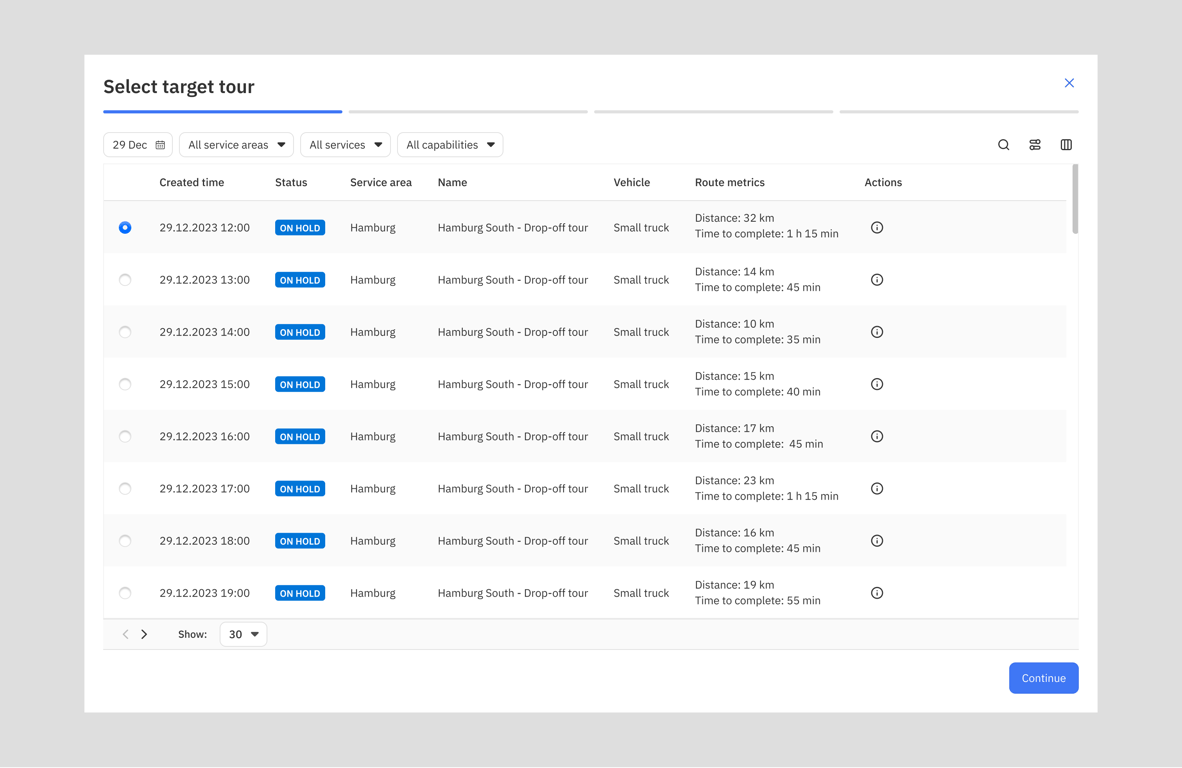
Task: Click tour name in the 14:00 row
Action: coord(513,332)
